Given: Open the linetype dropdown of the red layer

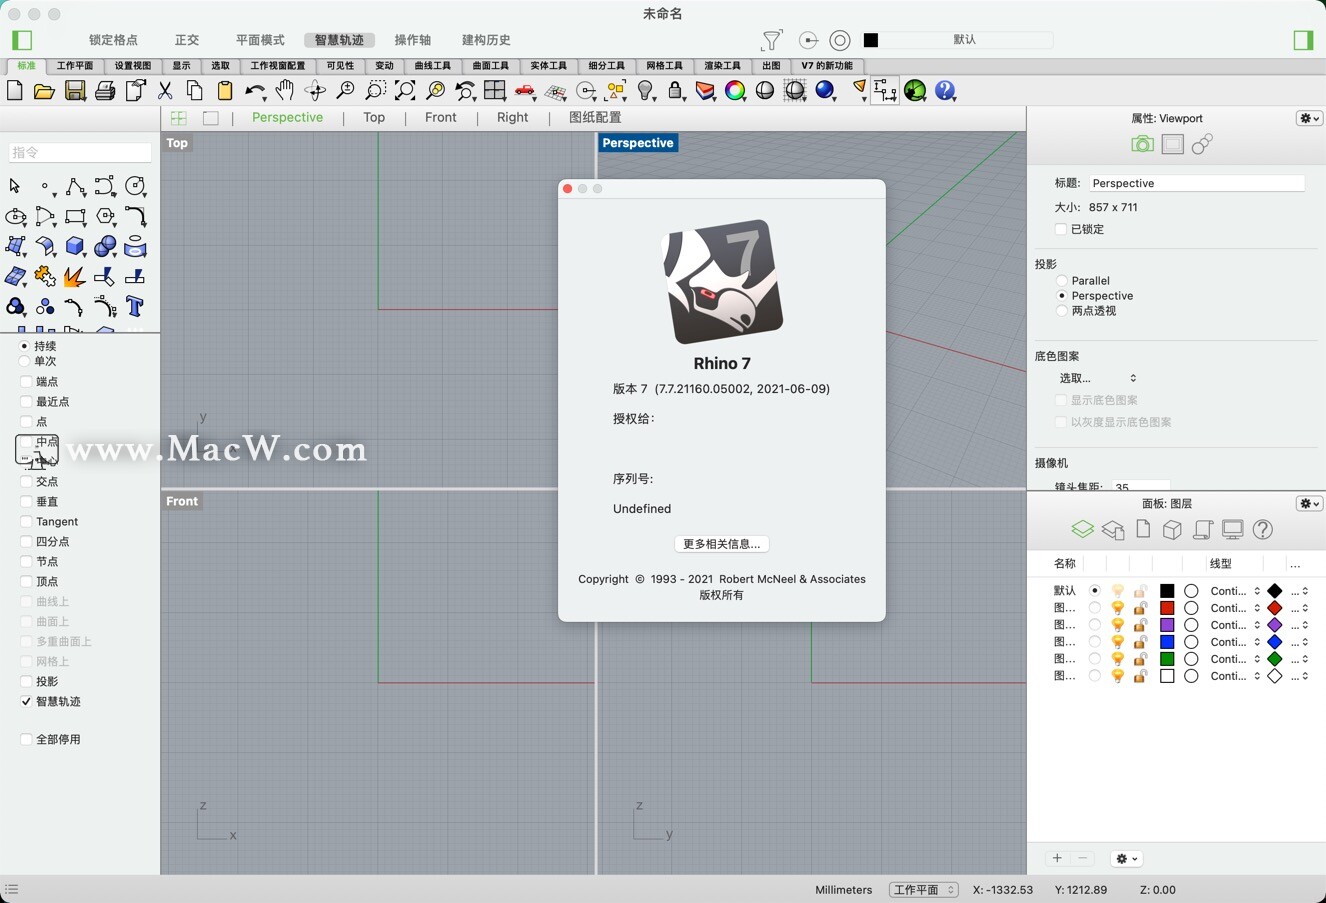Looking at the screenshot, I should 1235,608.
